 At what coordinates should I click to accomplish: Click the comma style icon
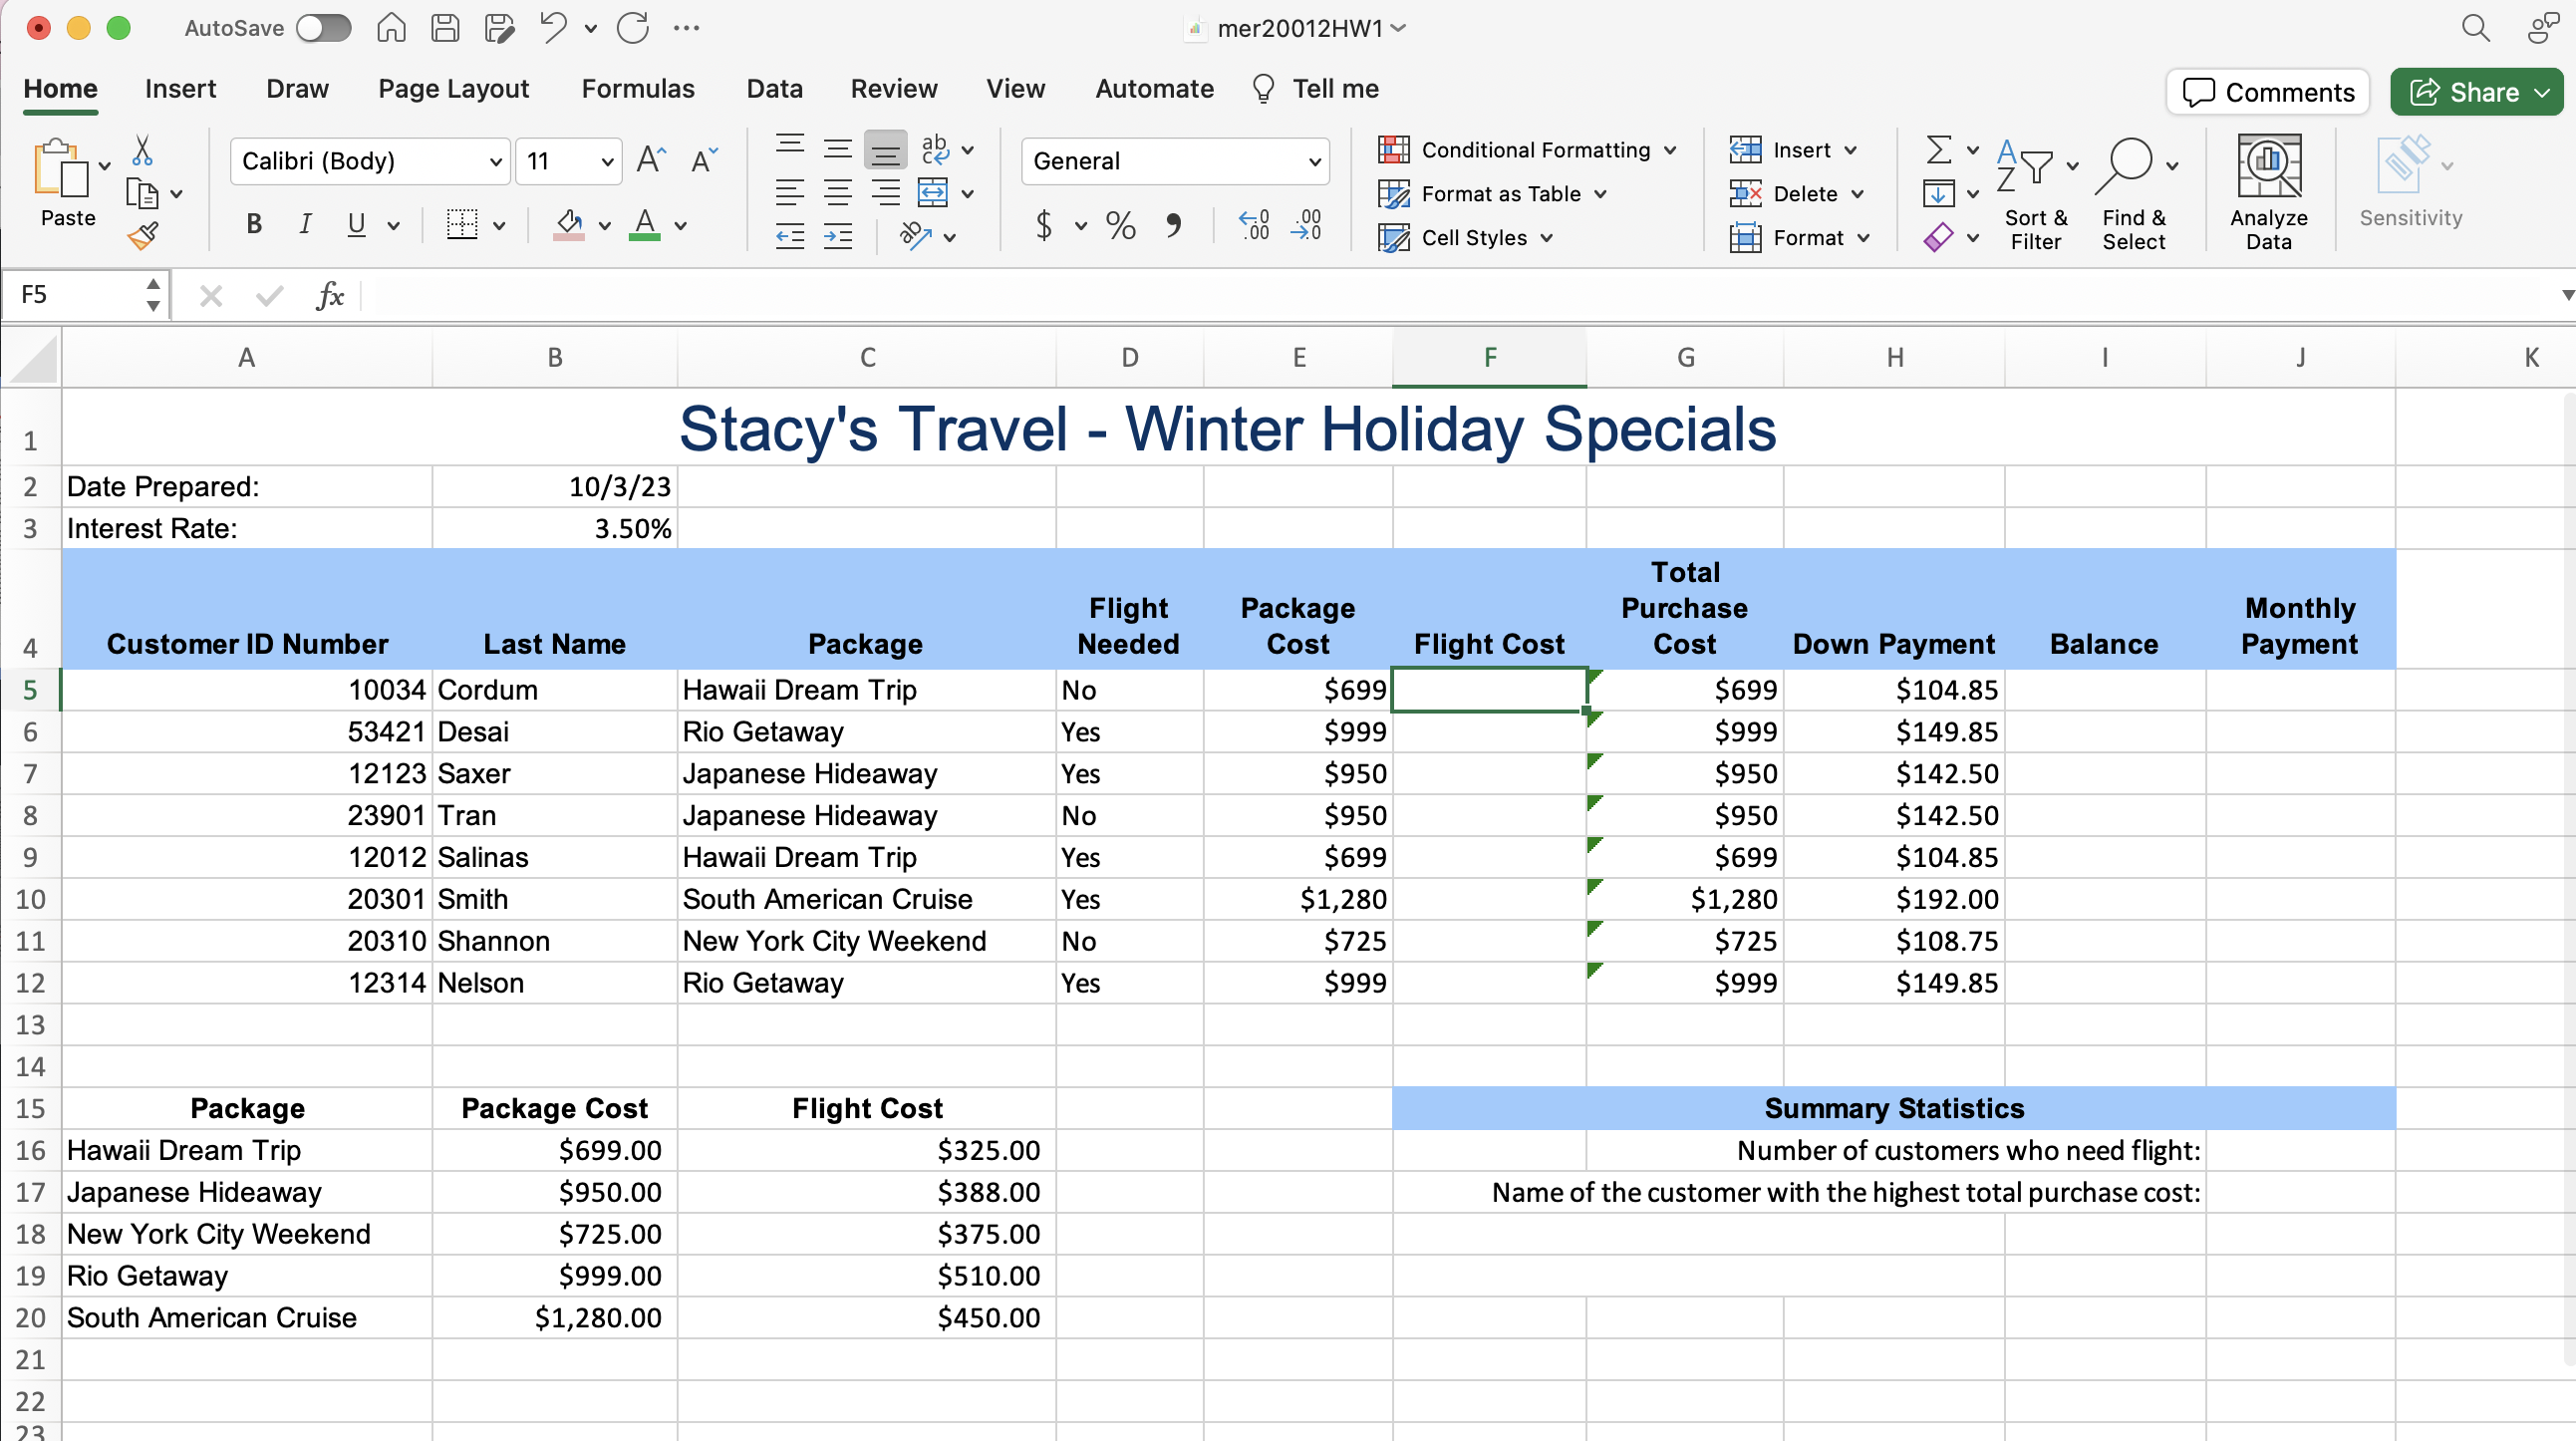[x=1175, y=226]
